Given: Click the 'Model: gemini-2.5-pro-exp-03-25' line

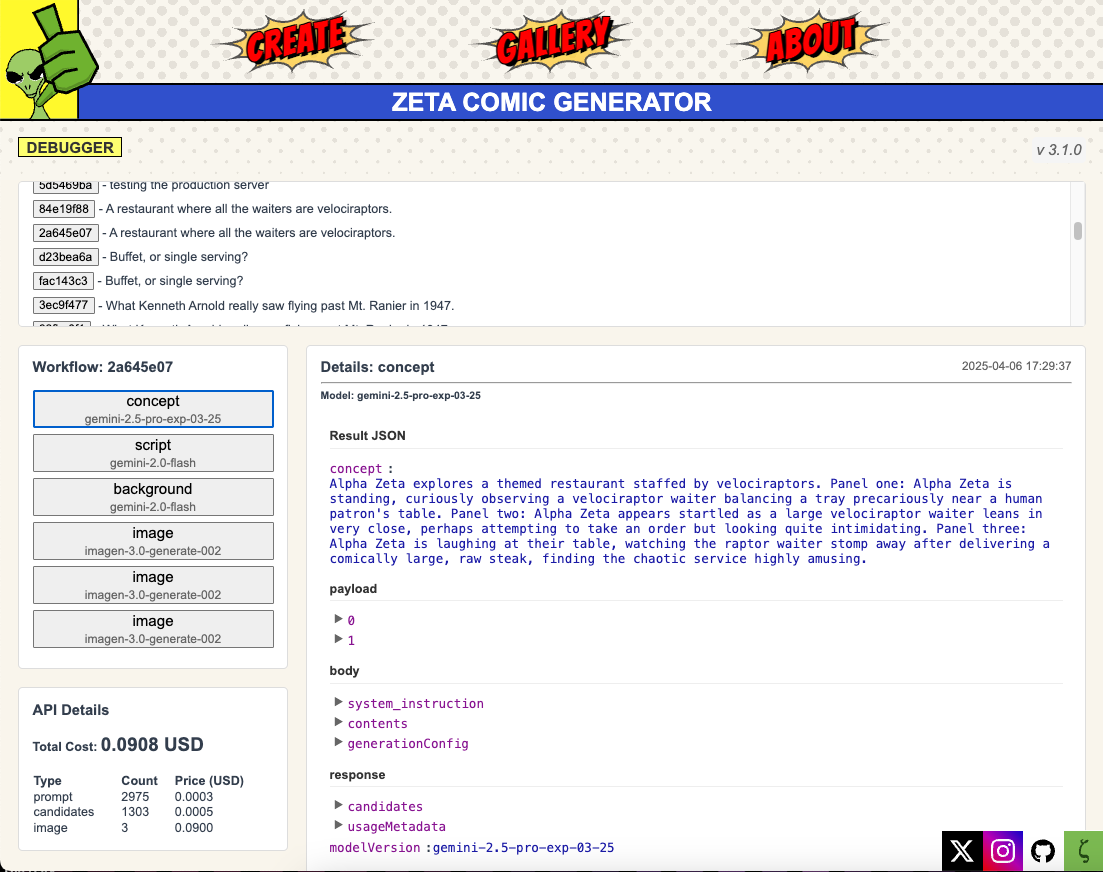Looking at the screenshot, I should (x=401, y=395).
